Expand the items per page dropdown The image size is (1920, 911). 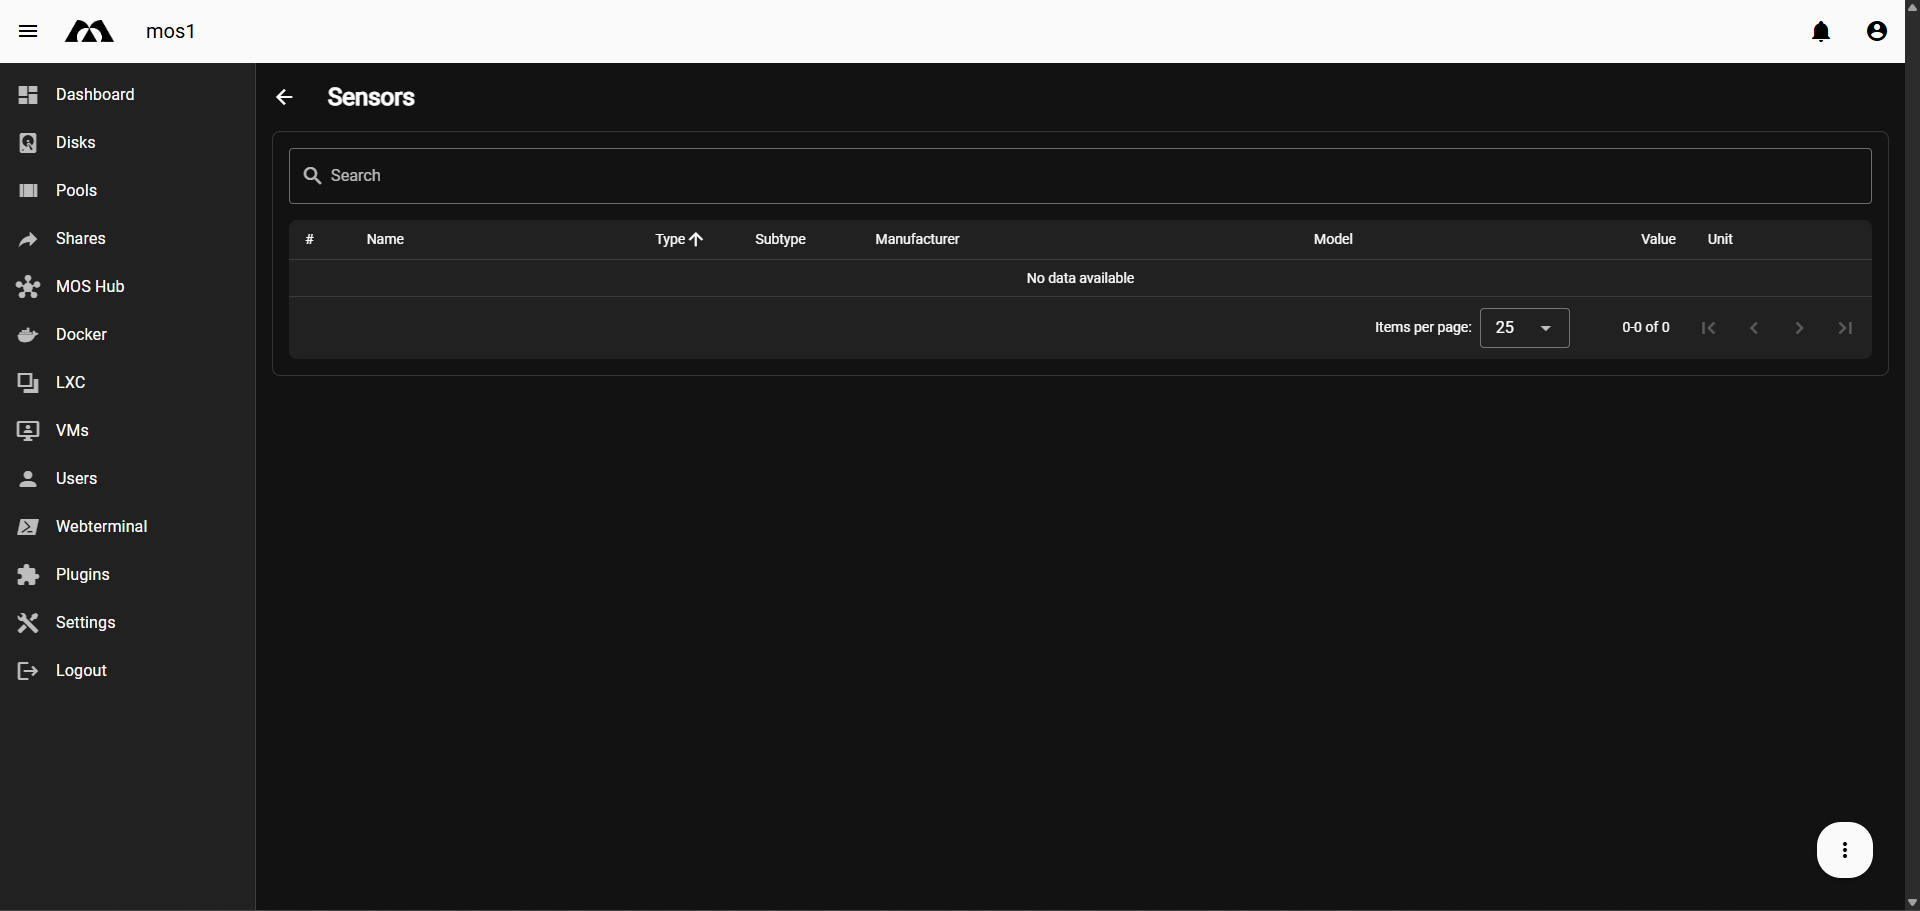(x=1524, y=328)
